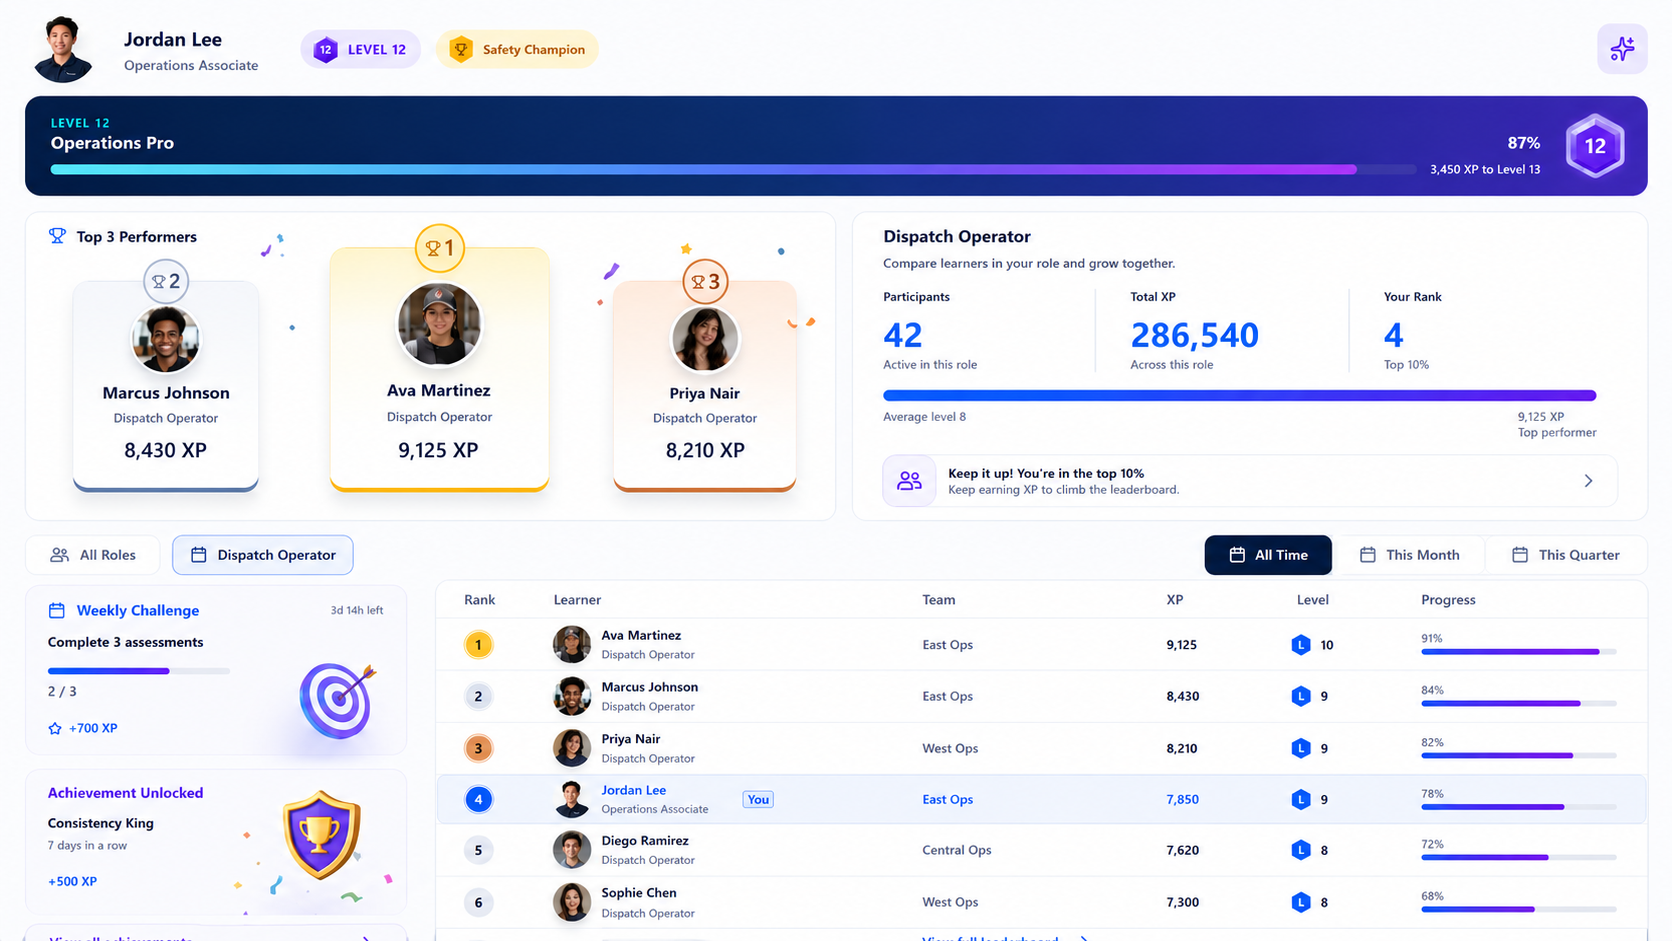Click the trophy icon beside Top 3 Performers
1672x941 pixels.
click(57, 236)
